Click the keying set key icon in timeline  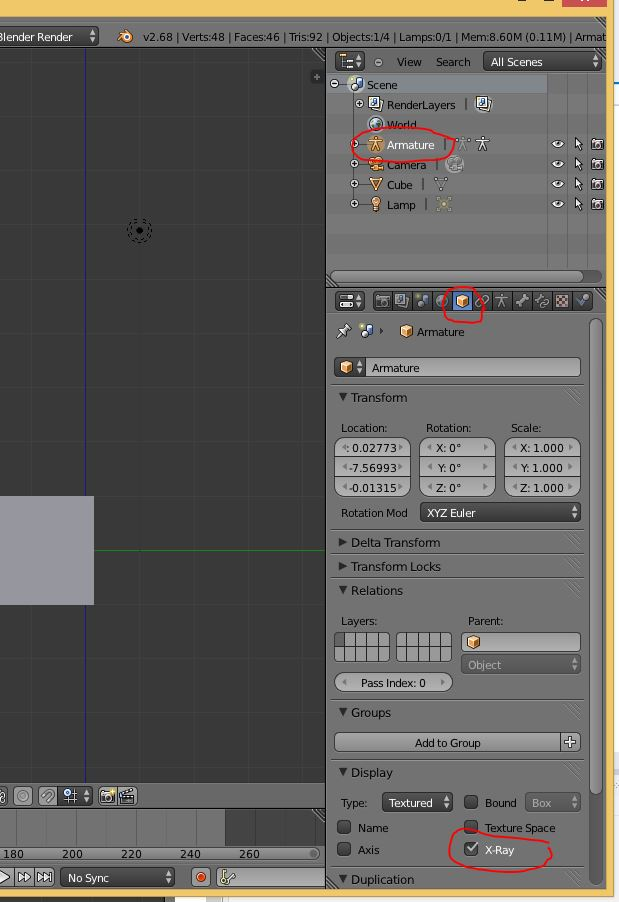click(228, 877)
